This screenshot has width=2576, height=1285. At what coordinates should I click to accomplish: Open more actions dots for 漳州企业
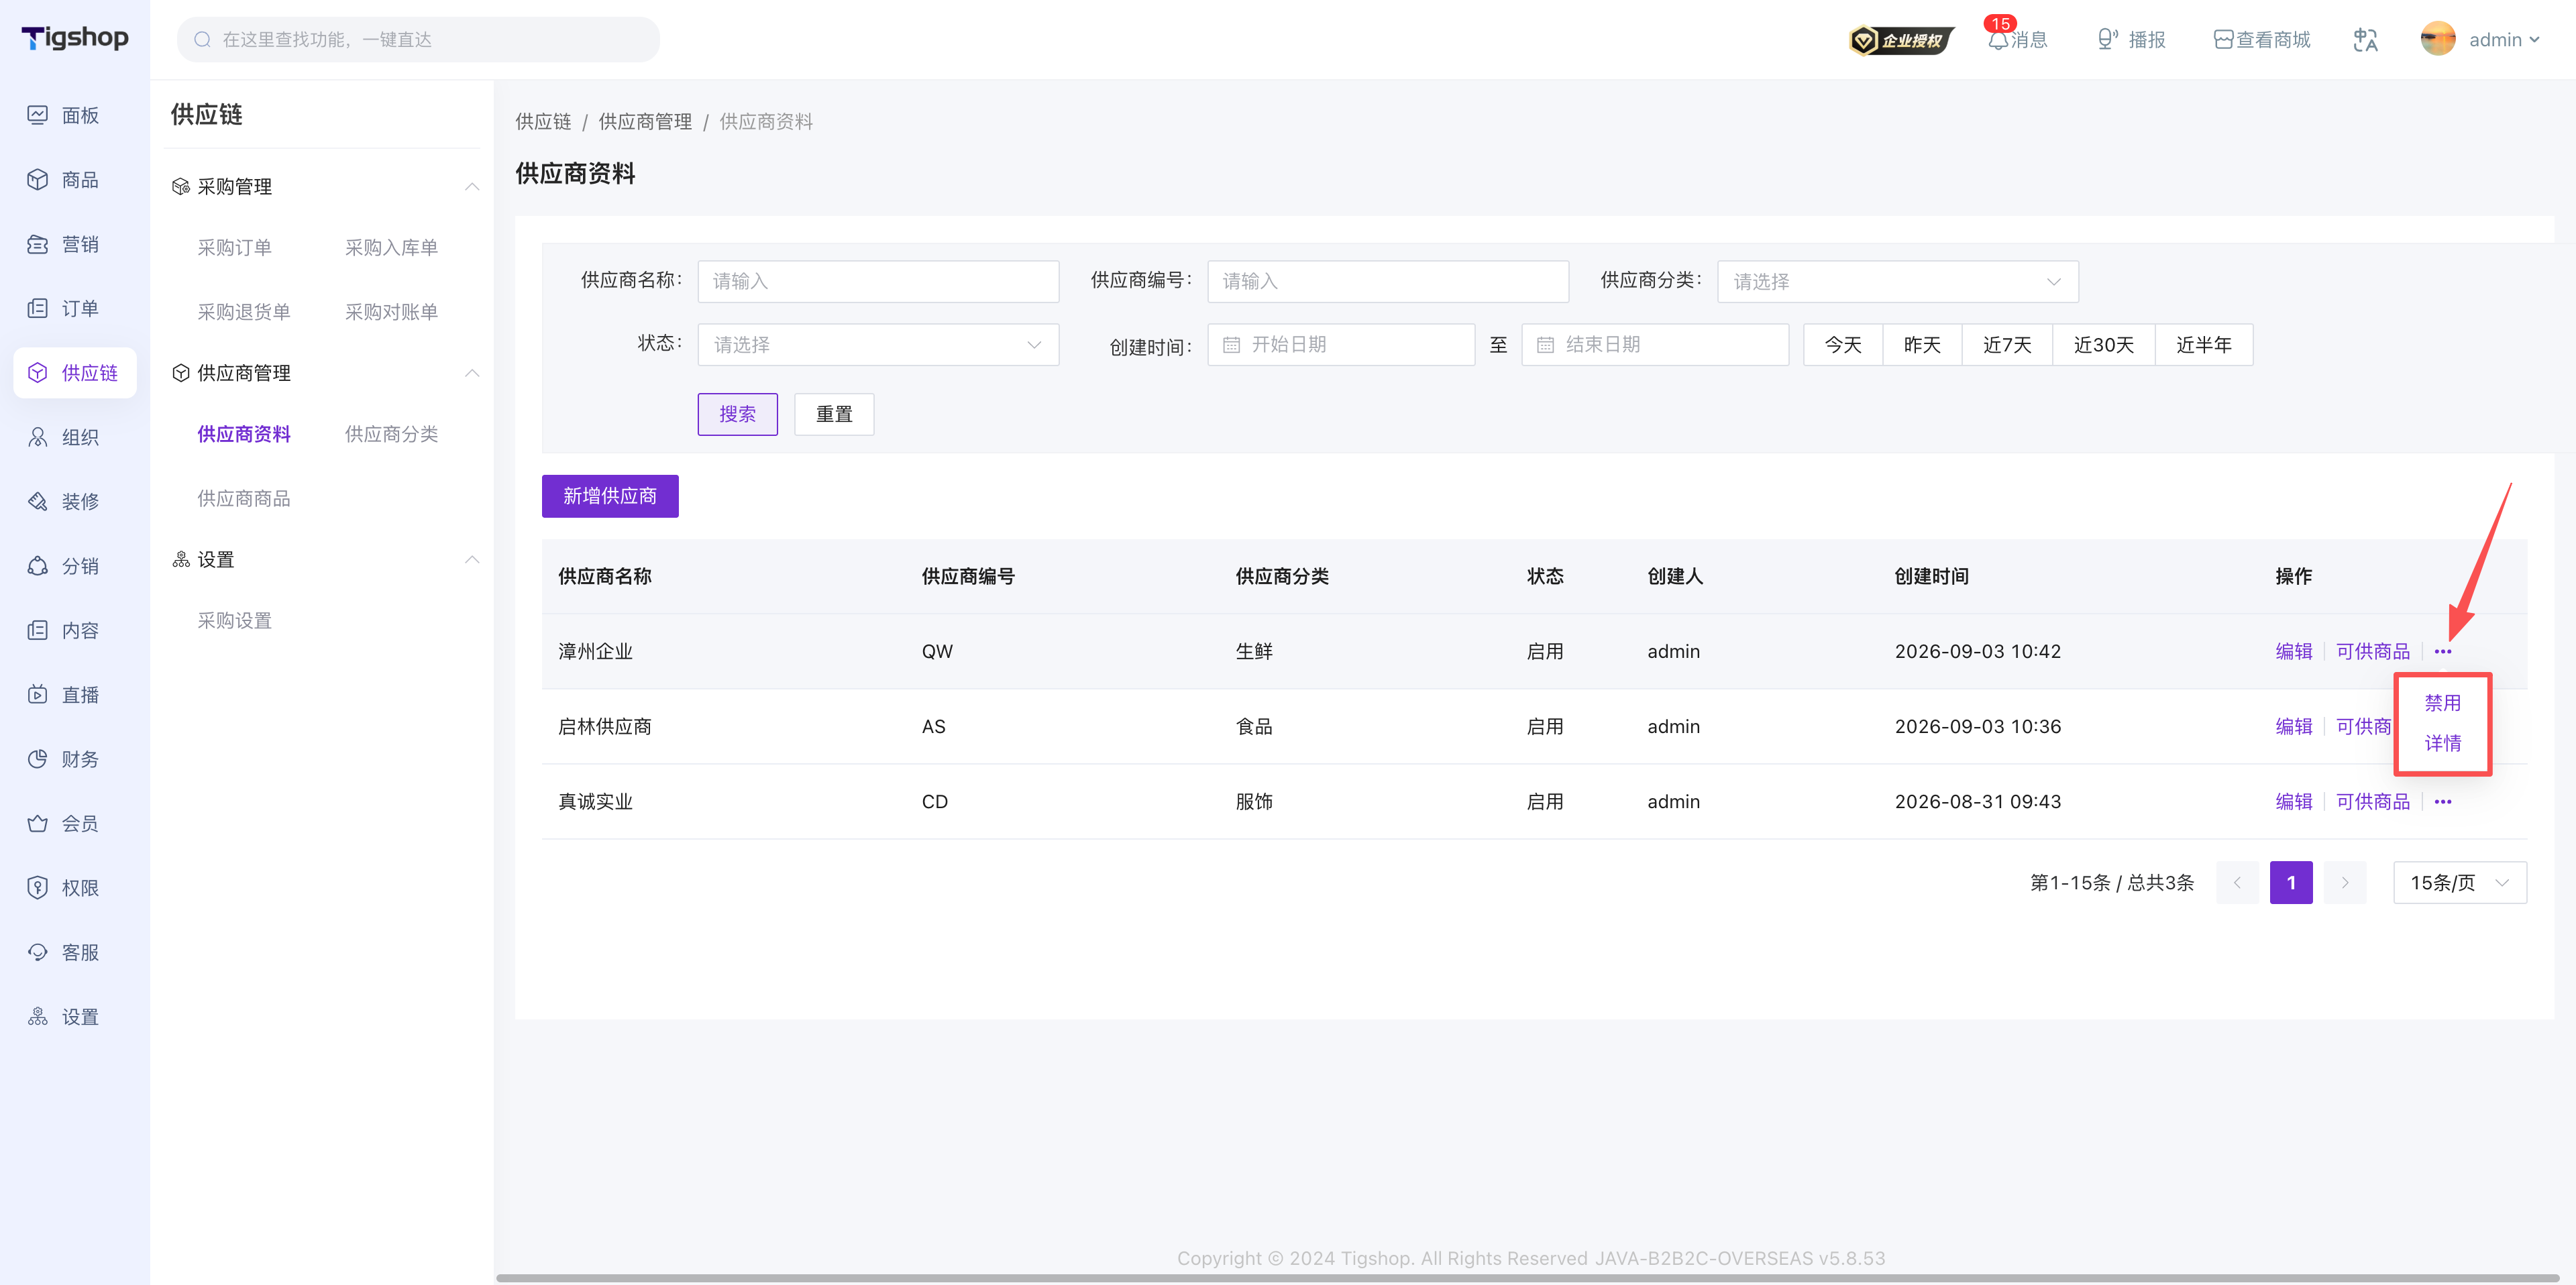tap(2443, 652)
